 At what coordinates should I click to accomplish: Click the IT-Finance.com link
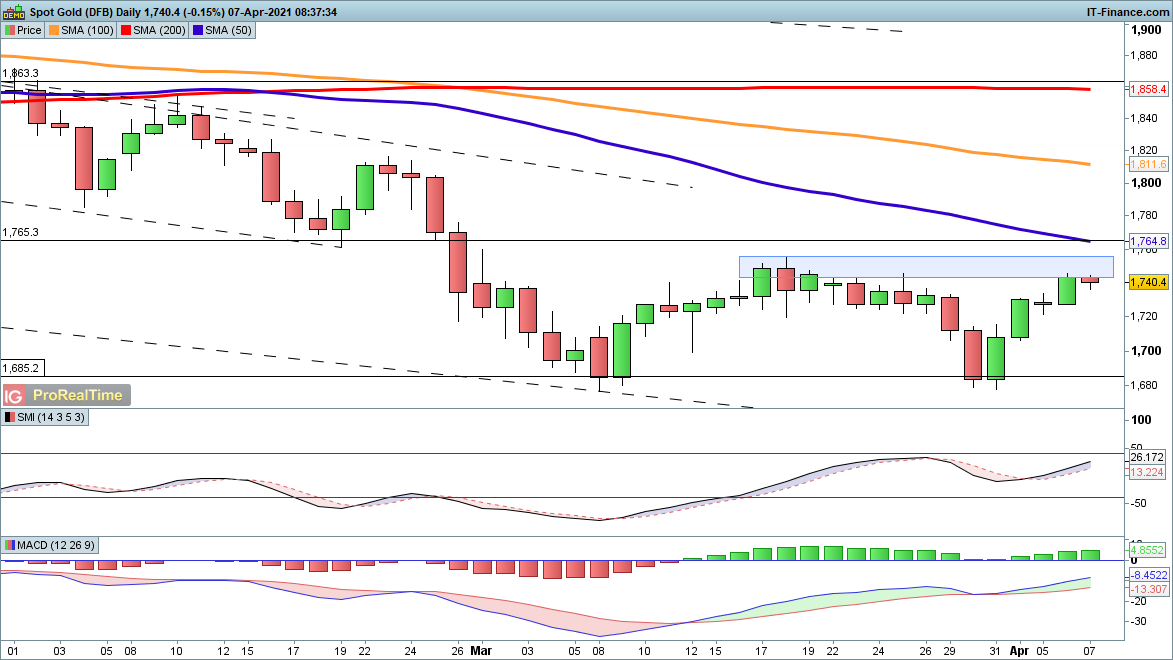[x=1127, y=11]
